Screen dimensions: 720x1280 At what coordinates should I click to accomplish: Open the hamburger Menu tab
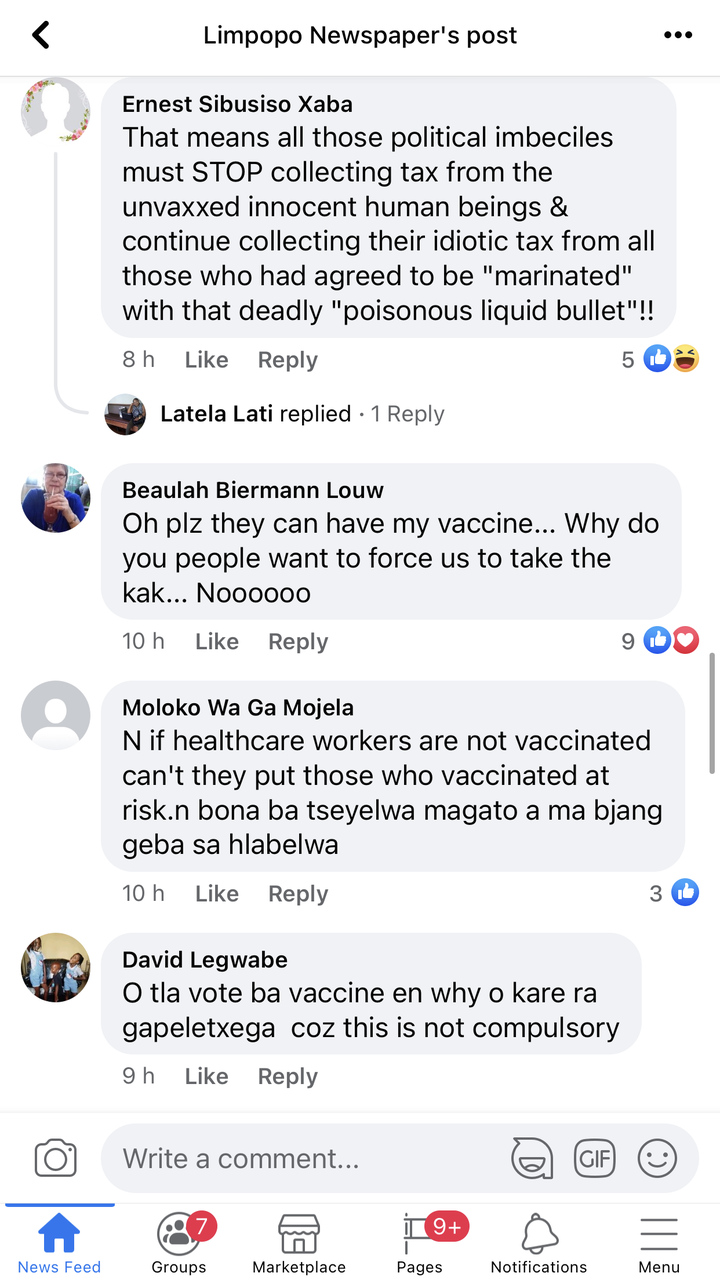click(x=659, y=1243)
